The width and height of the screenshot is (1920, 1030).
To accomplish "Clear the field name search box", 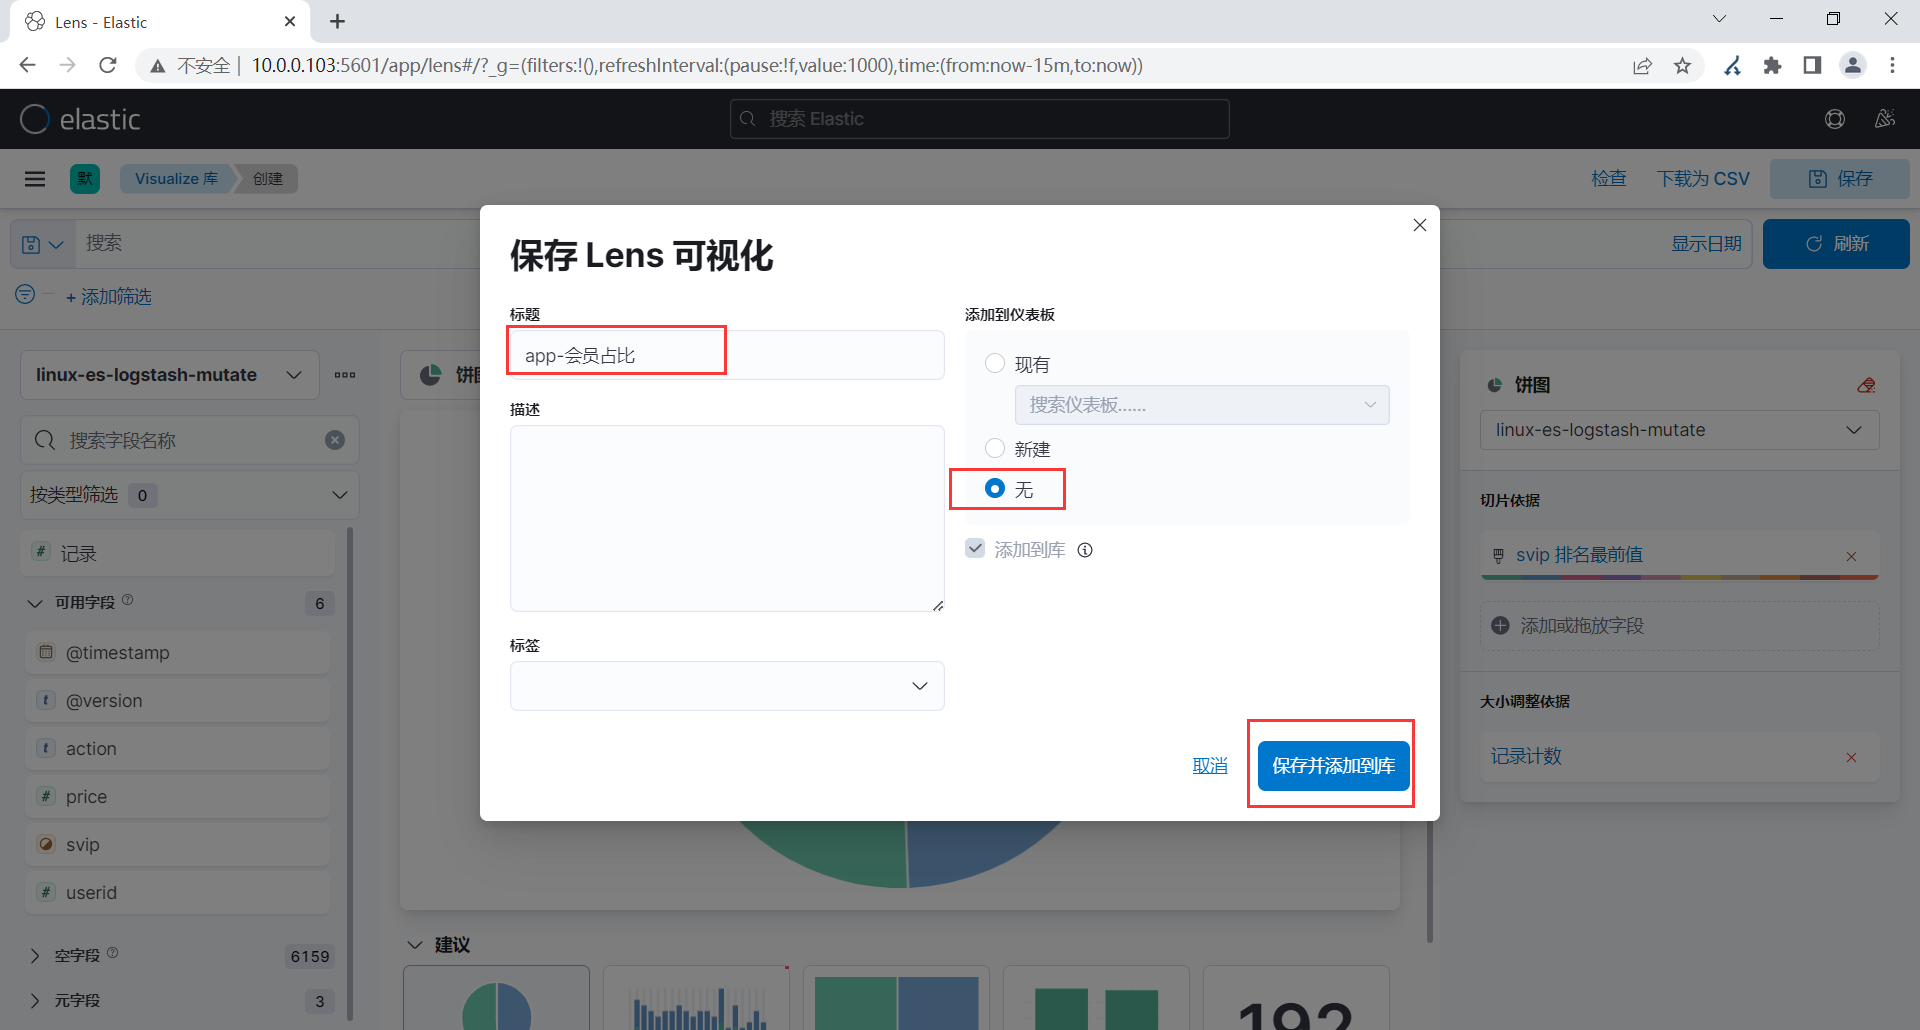I will (335, 440).
